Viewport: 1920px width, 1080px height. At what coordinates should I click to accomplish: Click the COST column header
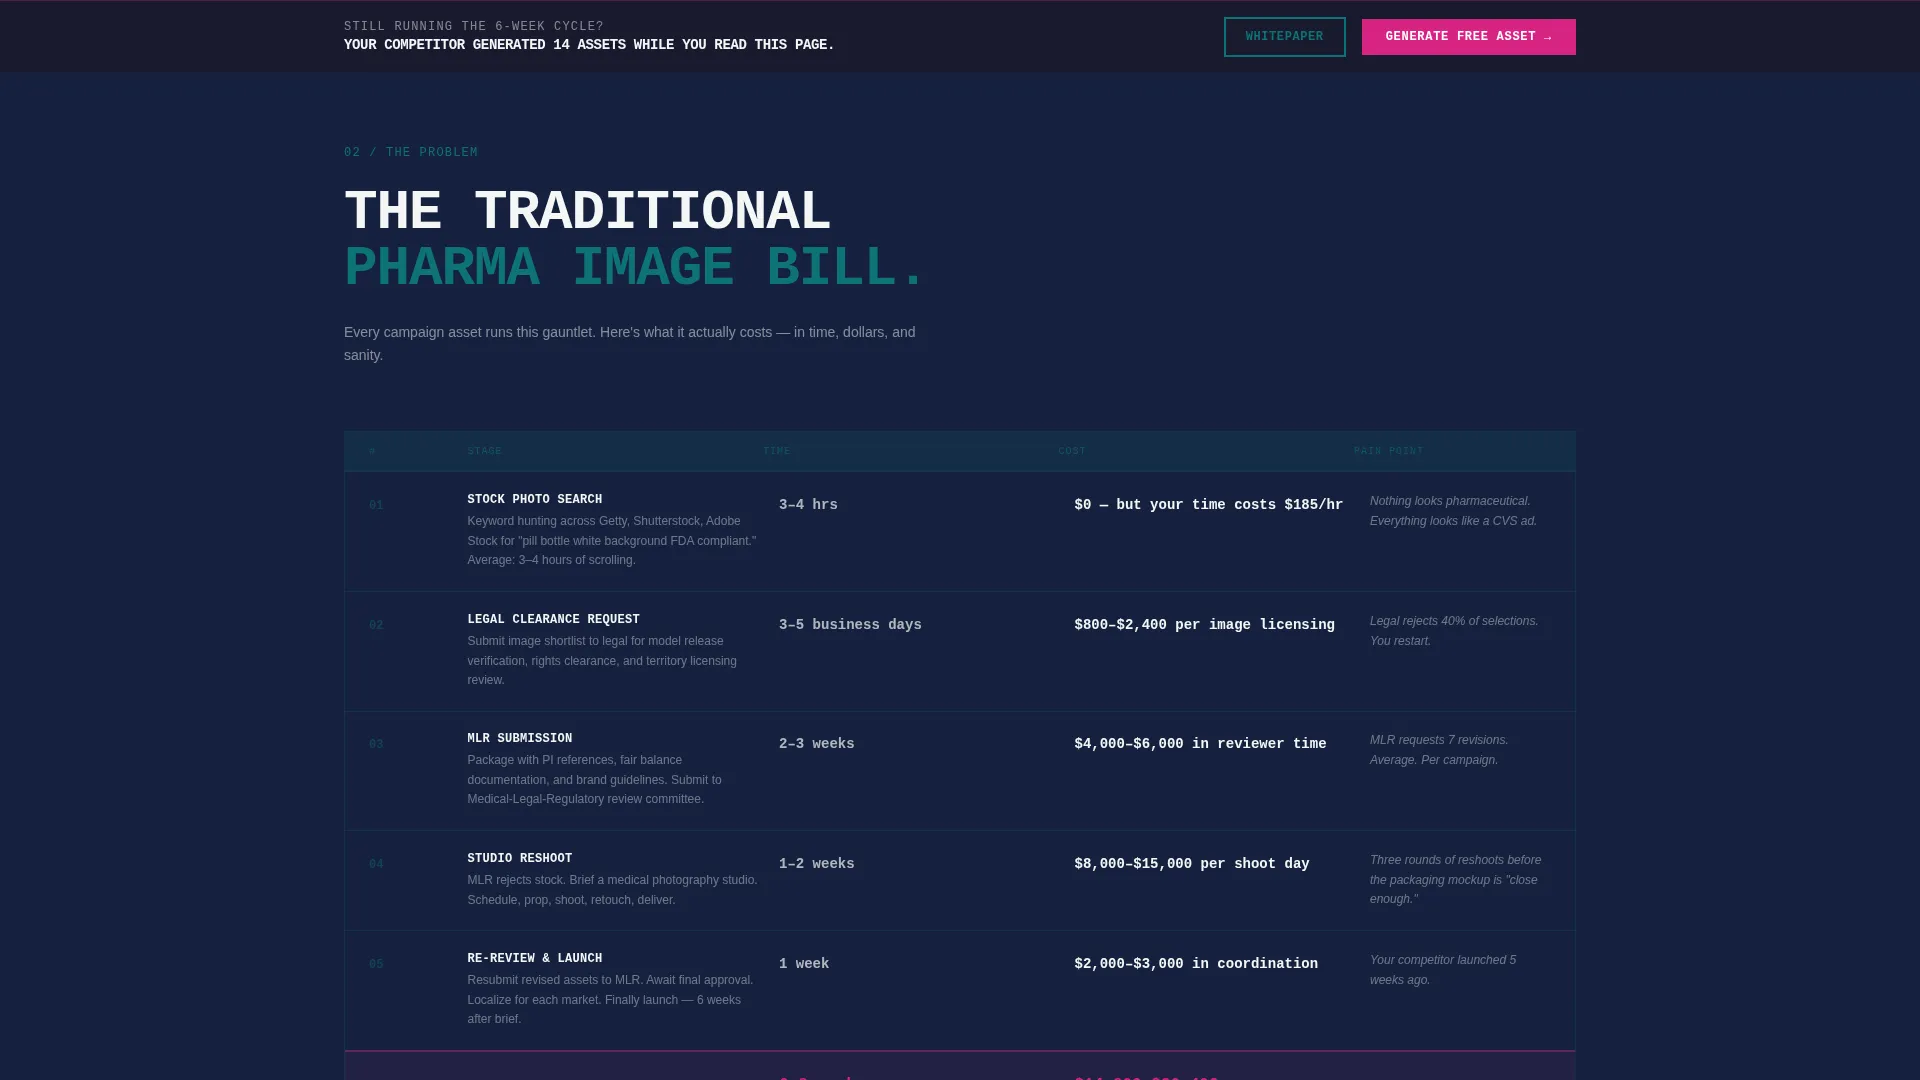coord(1072,452)
